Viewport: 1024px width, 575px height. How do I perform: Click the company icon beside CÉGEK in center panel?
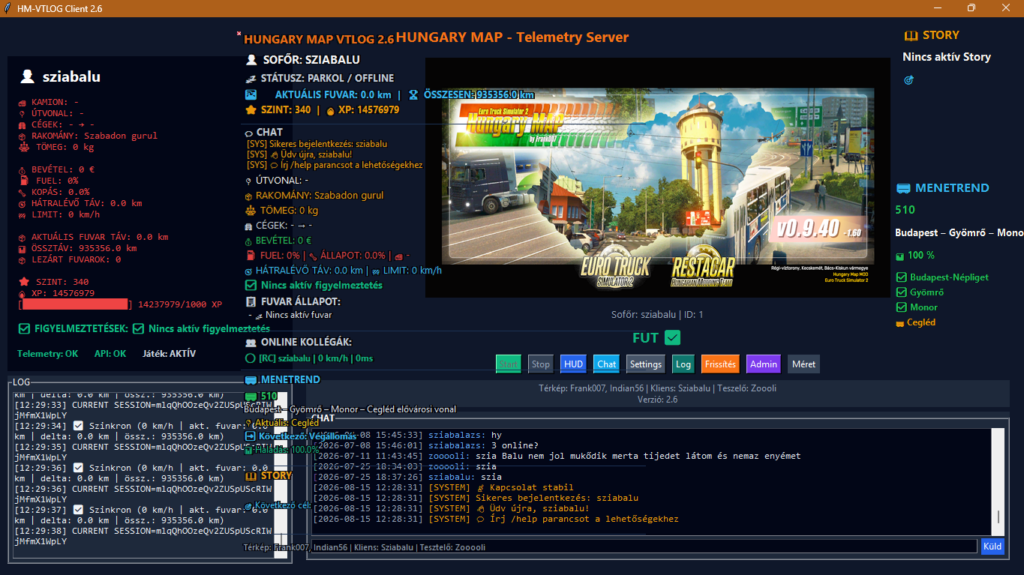point(249,226)
